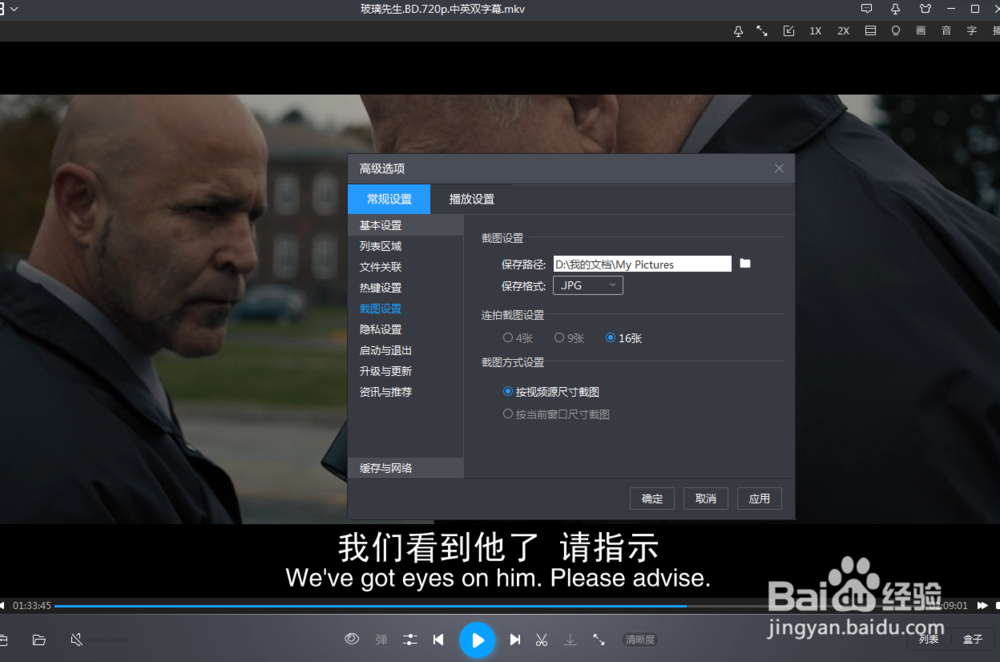Browse save path folder icon
Viewport: 1000px width, 662px height.
tap(745, 263)
